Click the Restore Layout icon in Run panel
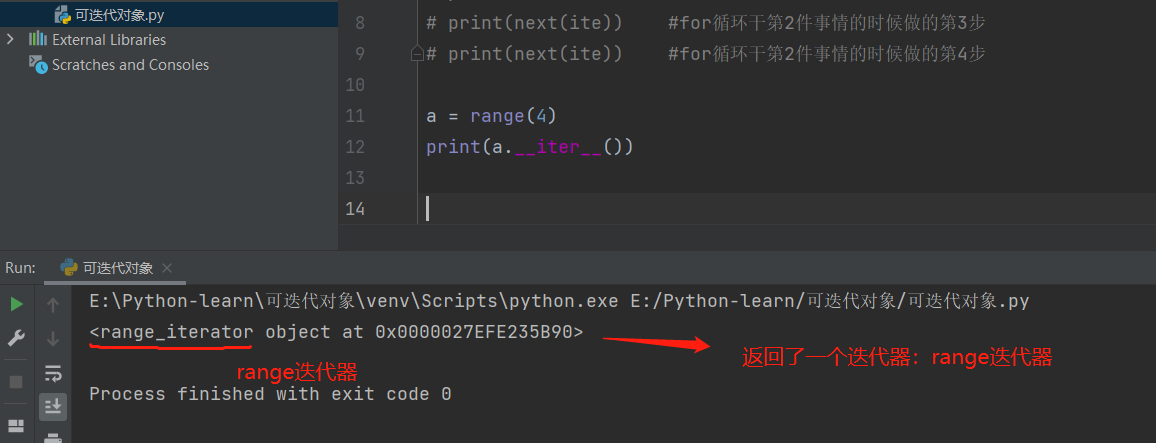 click(16, 426)
